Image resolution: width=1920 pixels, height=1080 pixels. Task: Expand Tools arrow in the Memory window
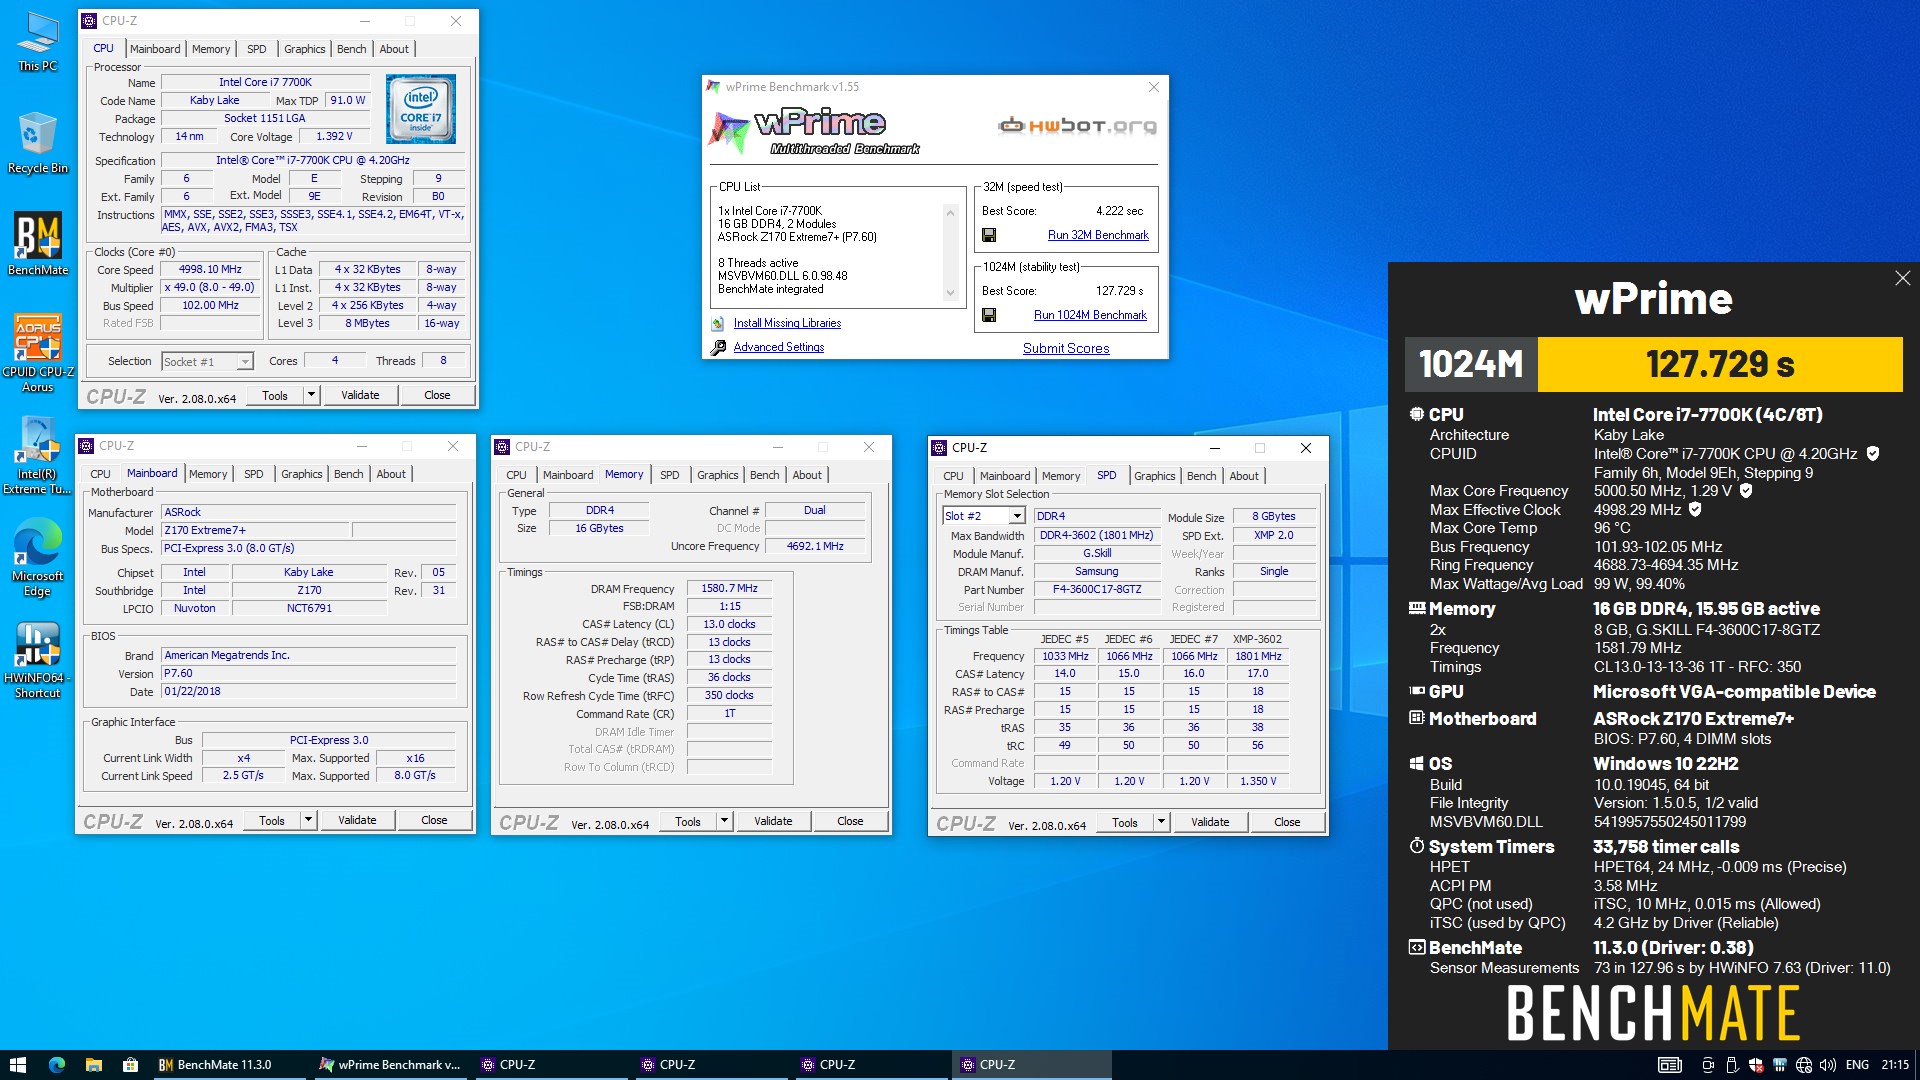coord(724,821)
